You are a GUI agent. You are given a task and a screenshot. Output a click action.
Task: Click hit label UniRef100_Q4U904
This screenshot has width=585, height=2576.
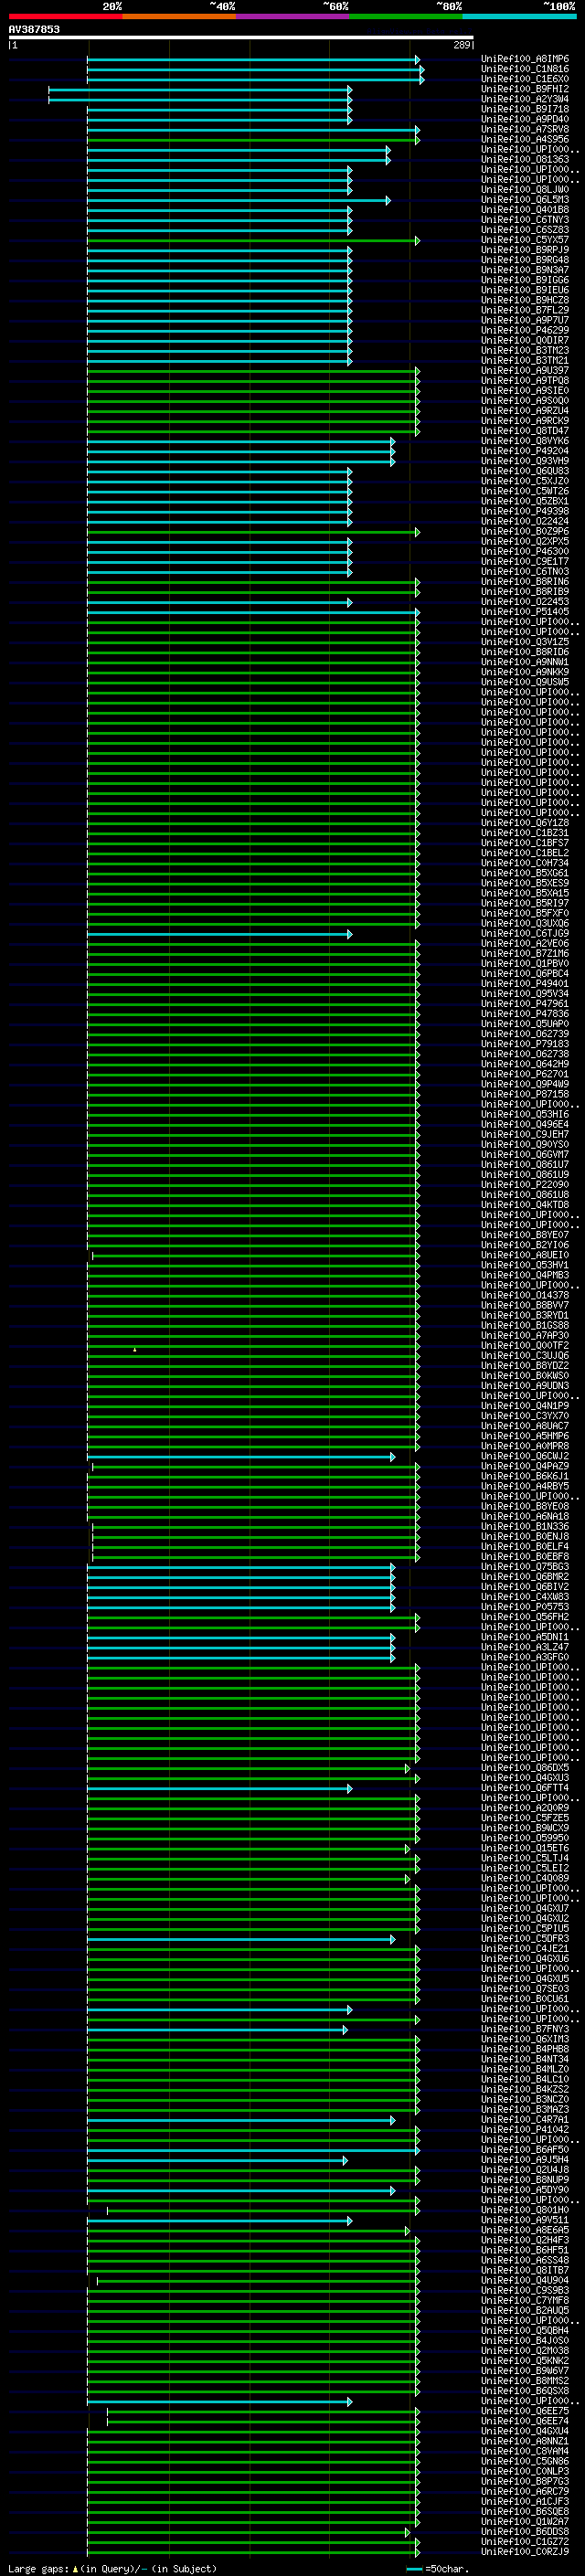(x=525, y=2280)
